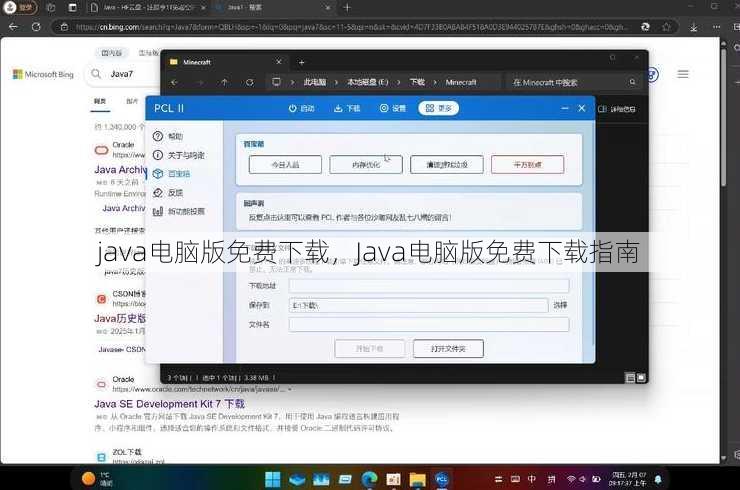Open Edge settings and more menu

pyautogui.click(x=716, y=27)
